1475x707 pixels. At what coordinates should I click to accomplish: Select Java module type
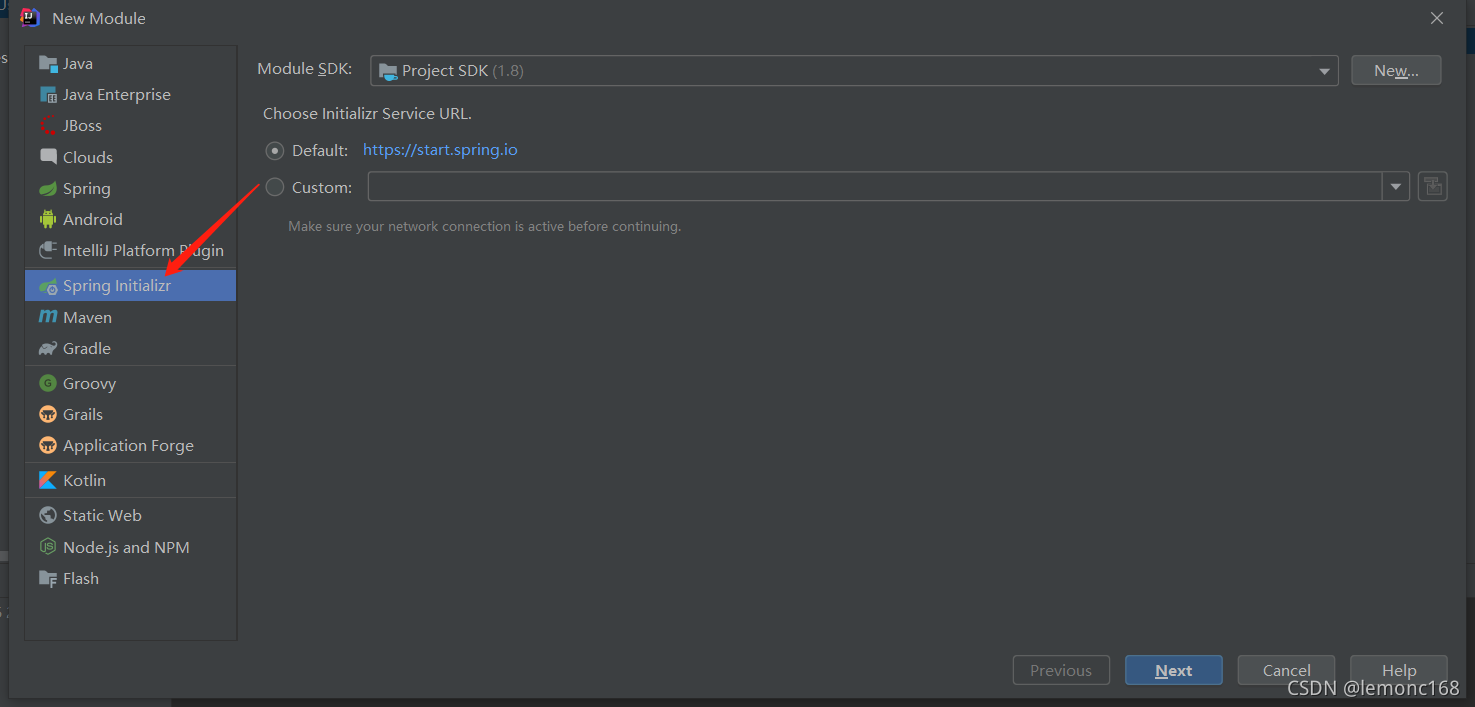point(131,64)
